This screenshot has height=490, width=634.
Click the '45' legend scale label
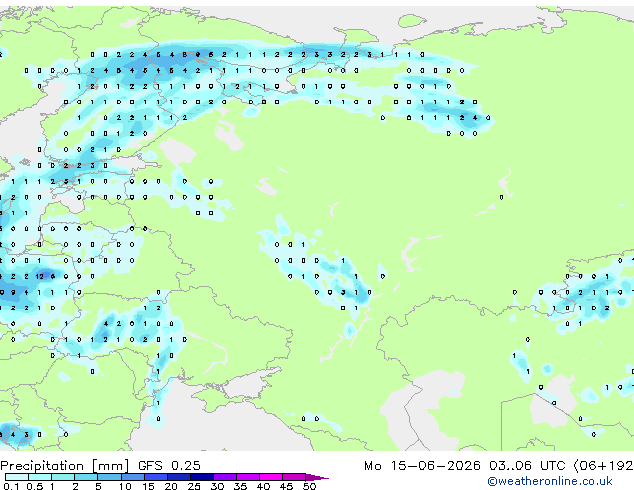point(286,486)
